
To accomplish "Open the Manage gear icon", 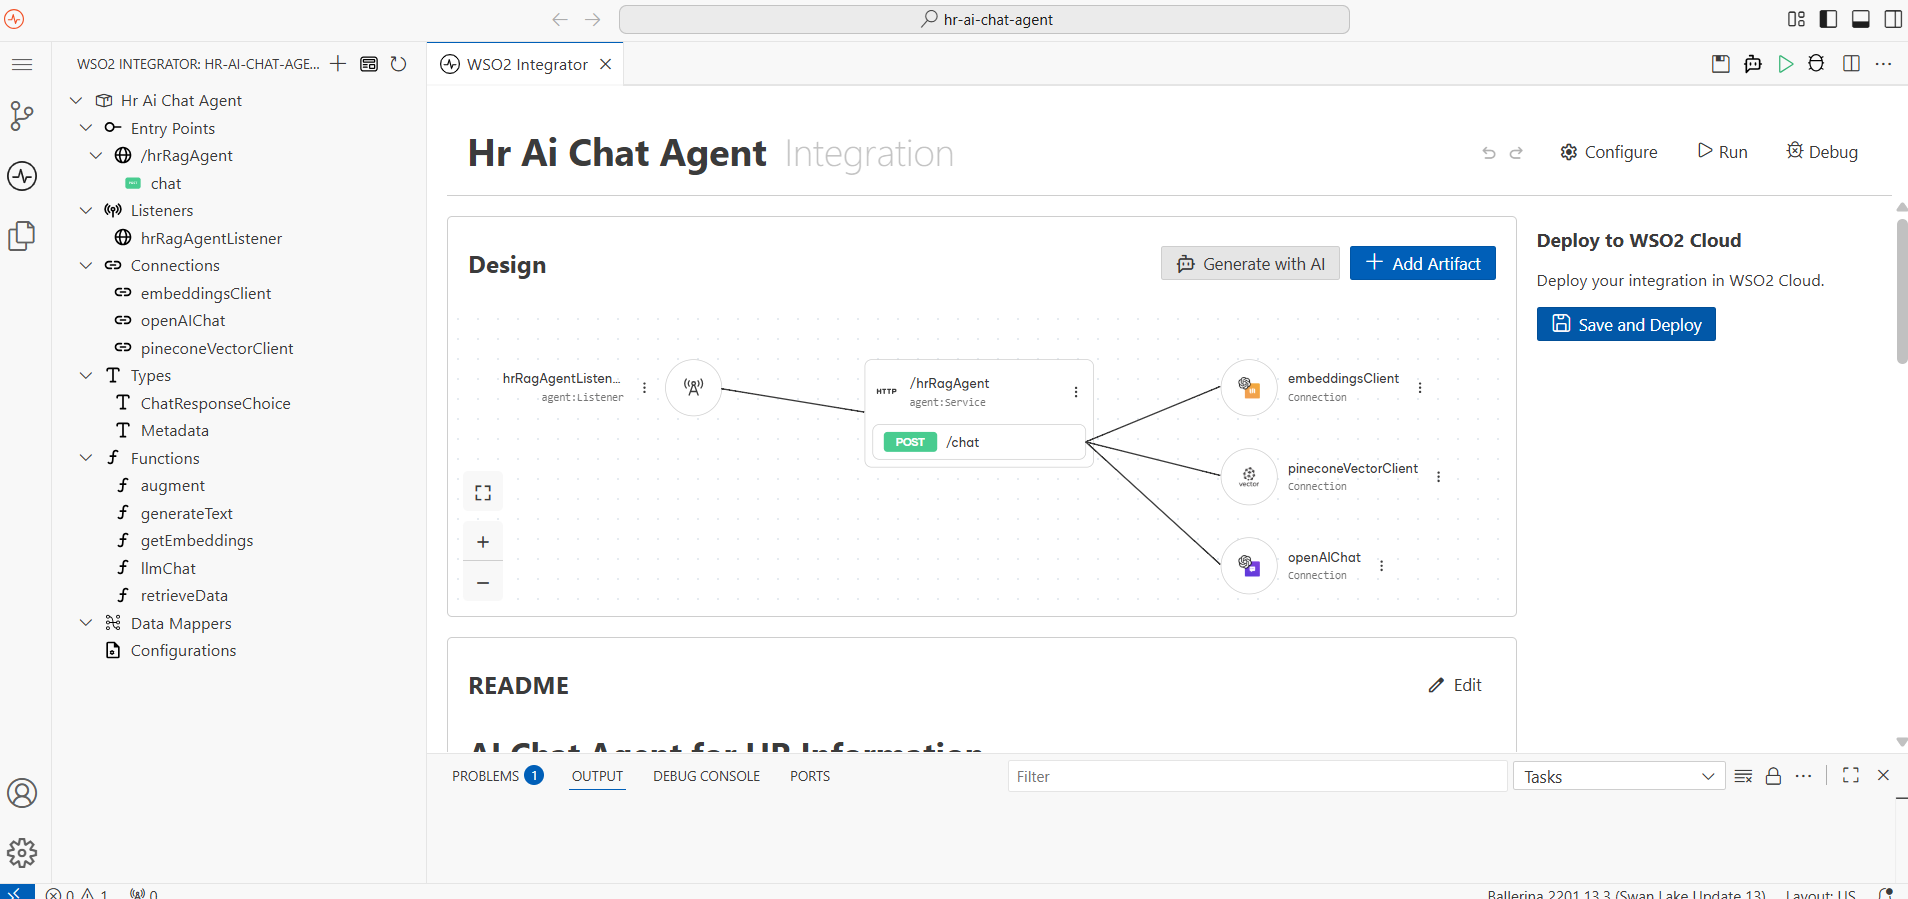I will tap(22, 852).
